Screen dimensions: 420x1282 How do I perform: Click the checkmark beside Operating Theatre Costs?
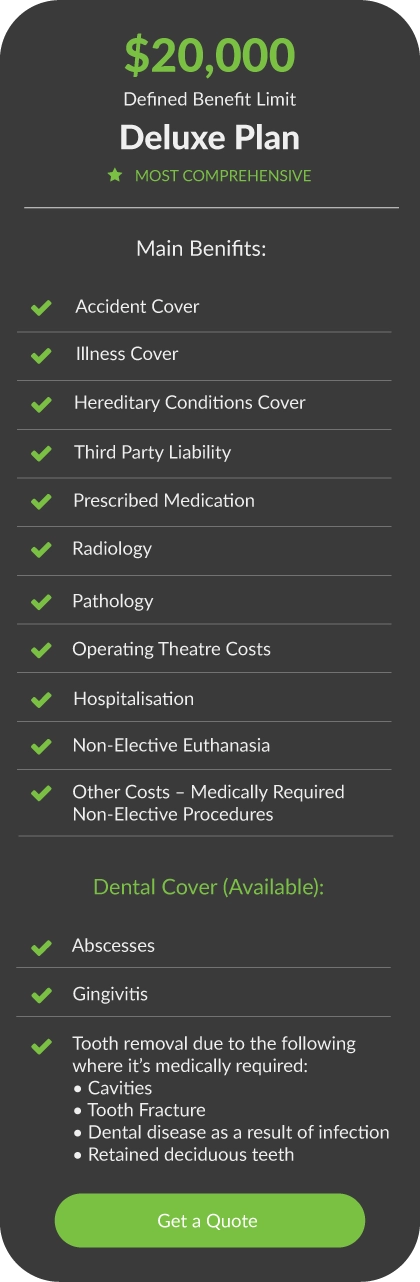pyautogui.click(x=41, y=650)
